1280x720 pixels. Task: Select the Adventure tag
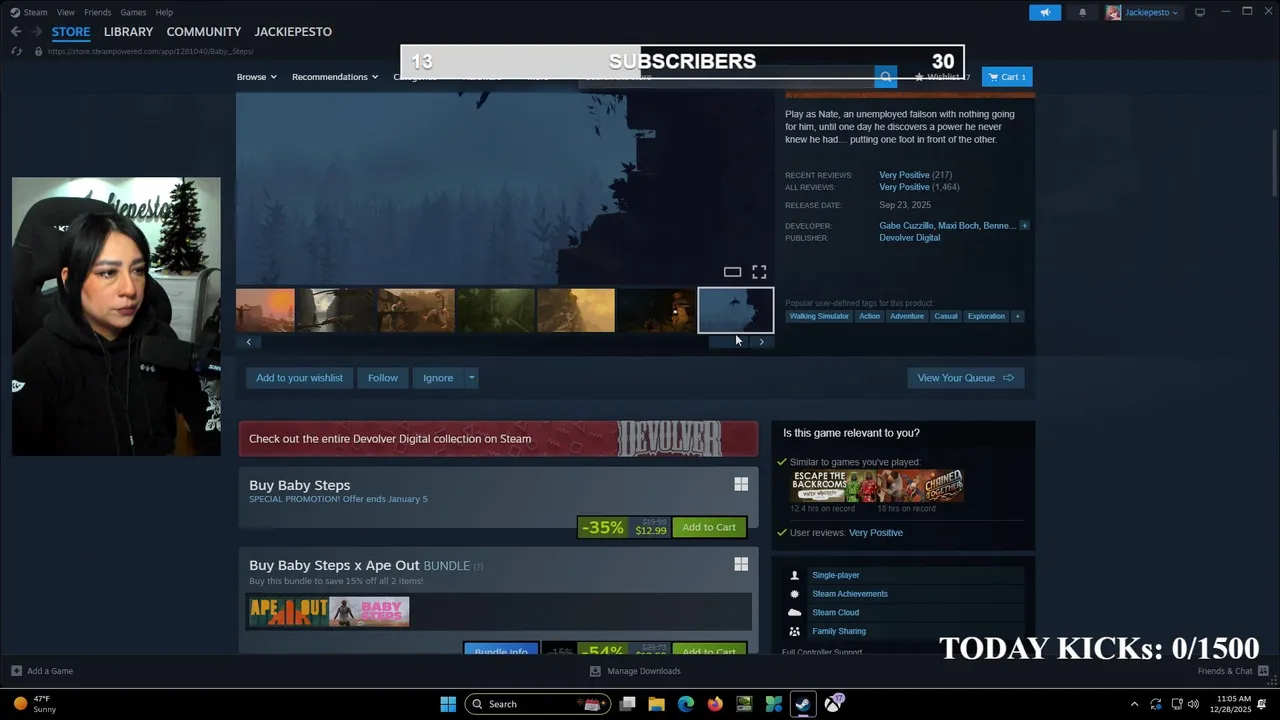coord(907,316)
